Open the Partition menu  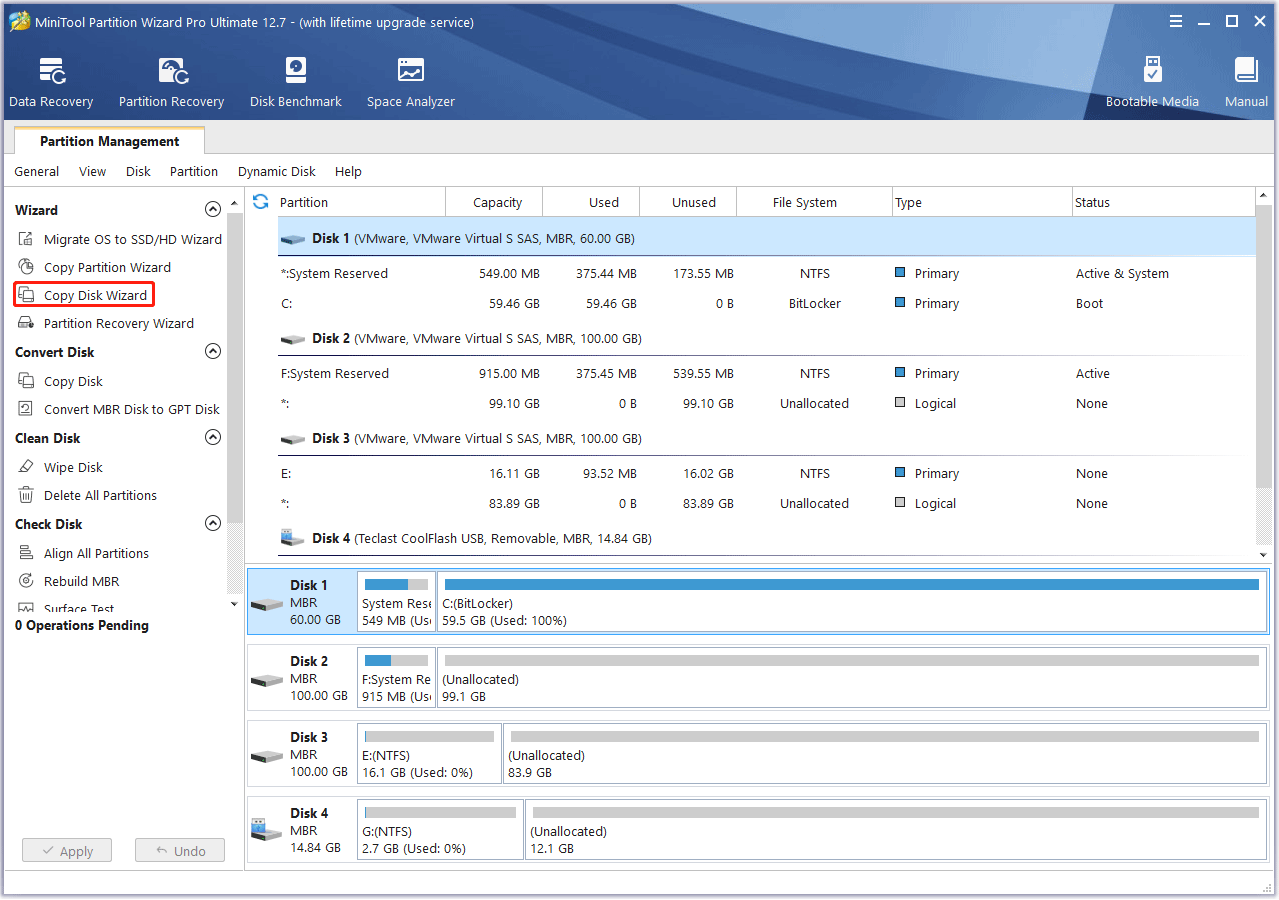click(x=193, y=171)
